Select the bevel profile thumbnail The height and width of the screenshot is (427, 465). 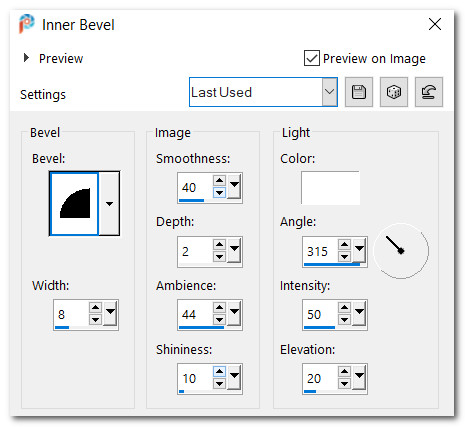pyautogui.click(x=74, y=203)
